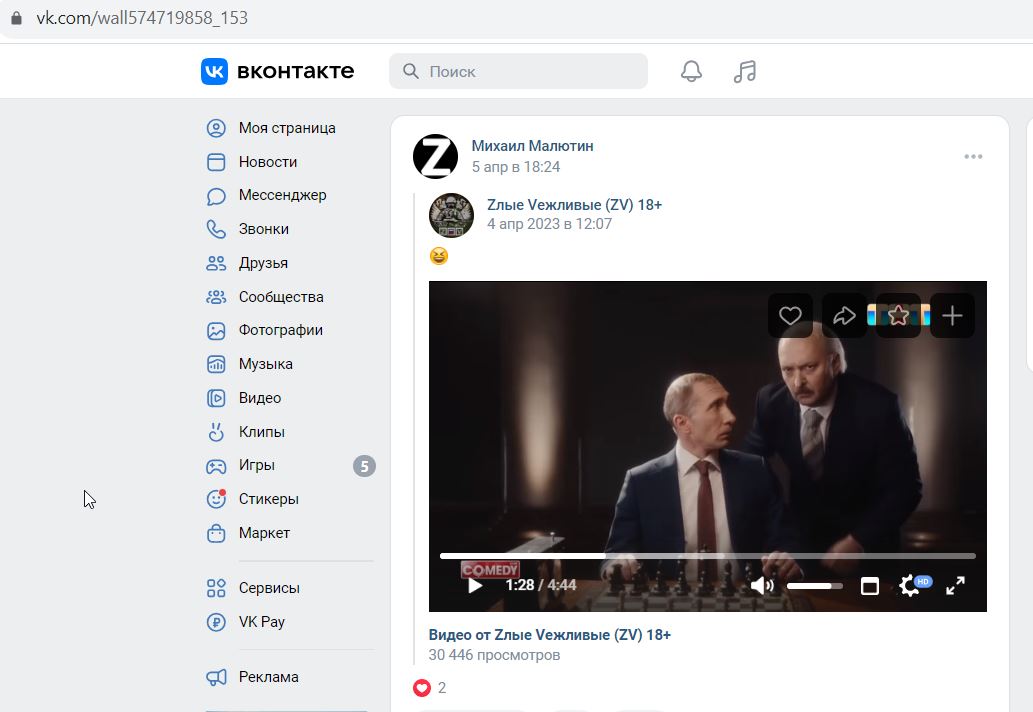Image resolution: width=1033 pixels, height=712 pixels.
Task: Add the video with plus icon
Action: tap(952, 315)
